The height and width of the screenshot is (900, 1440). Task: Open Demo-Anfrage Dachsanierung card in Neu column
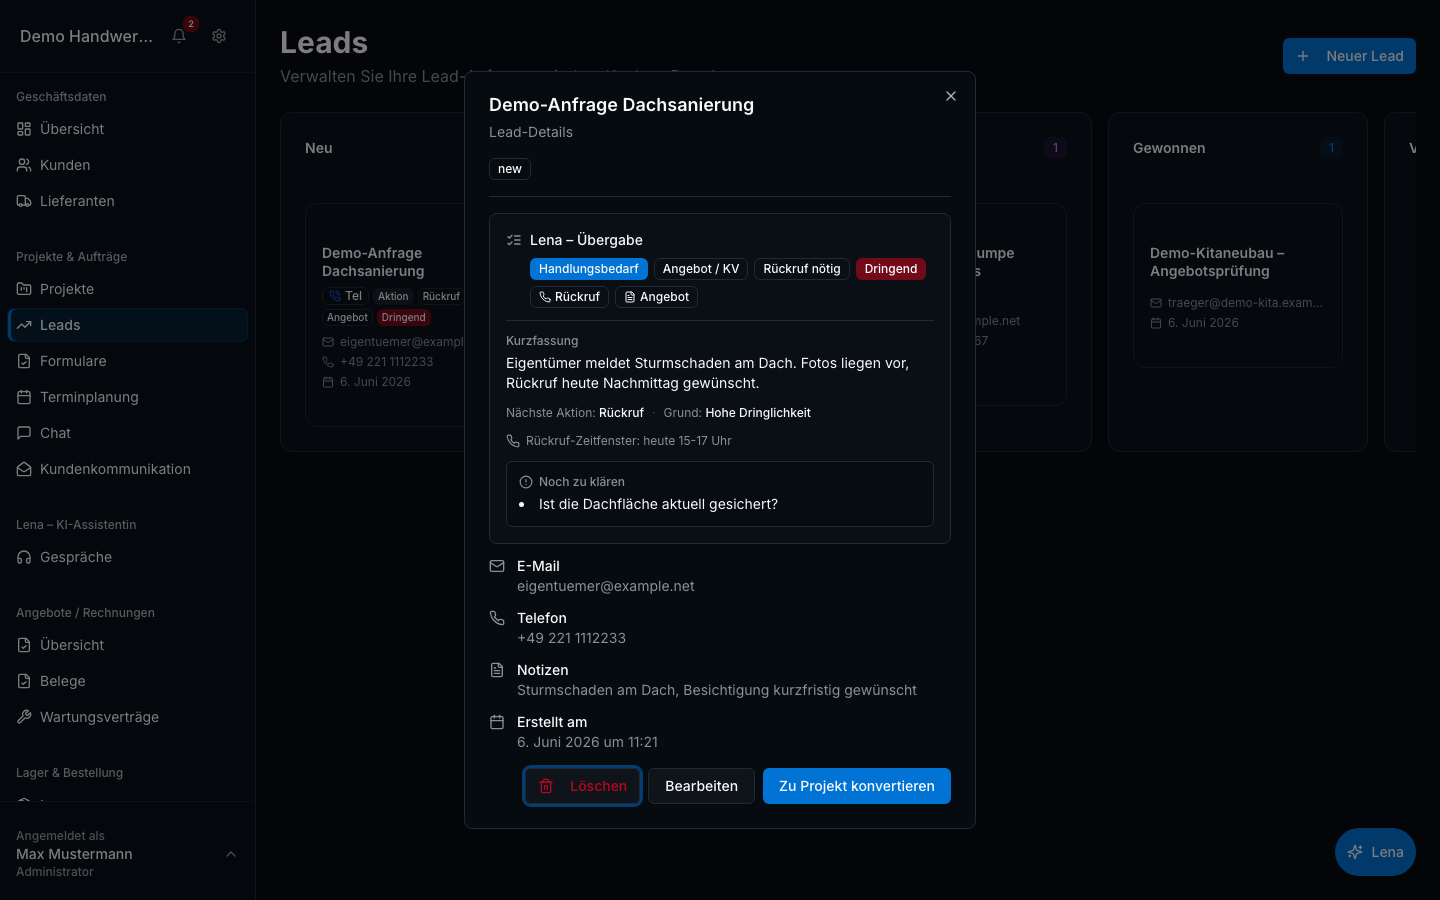(385, 315)
